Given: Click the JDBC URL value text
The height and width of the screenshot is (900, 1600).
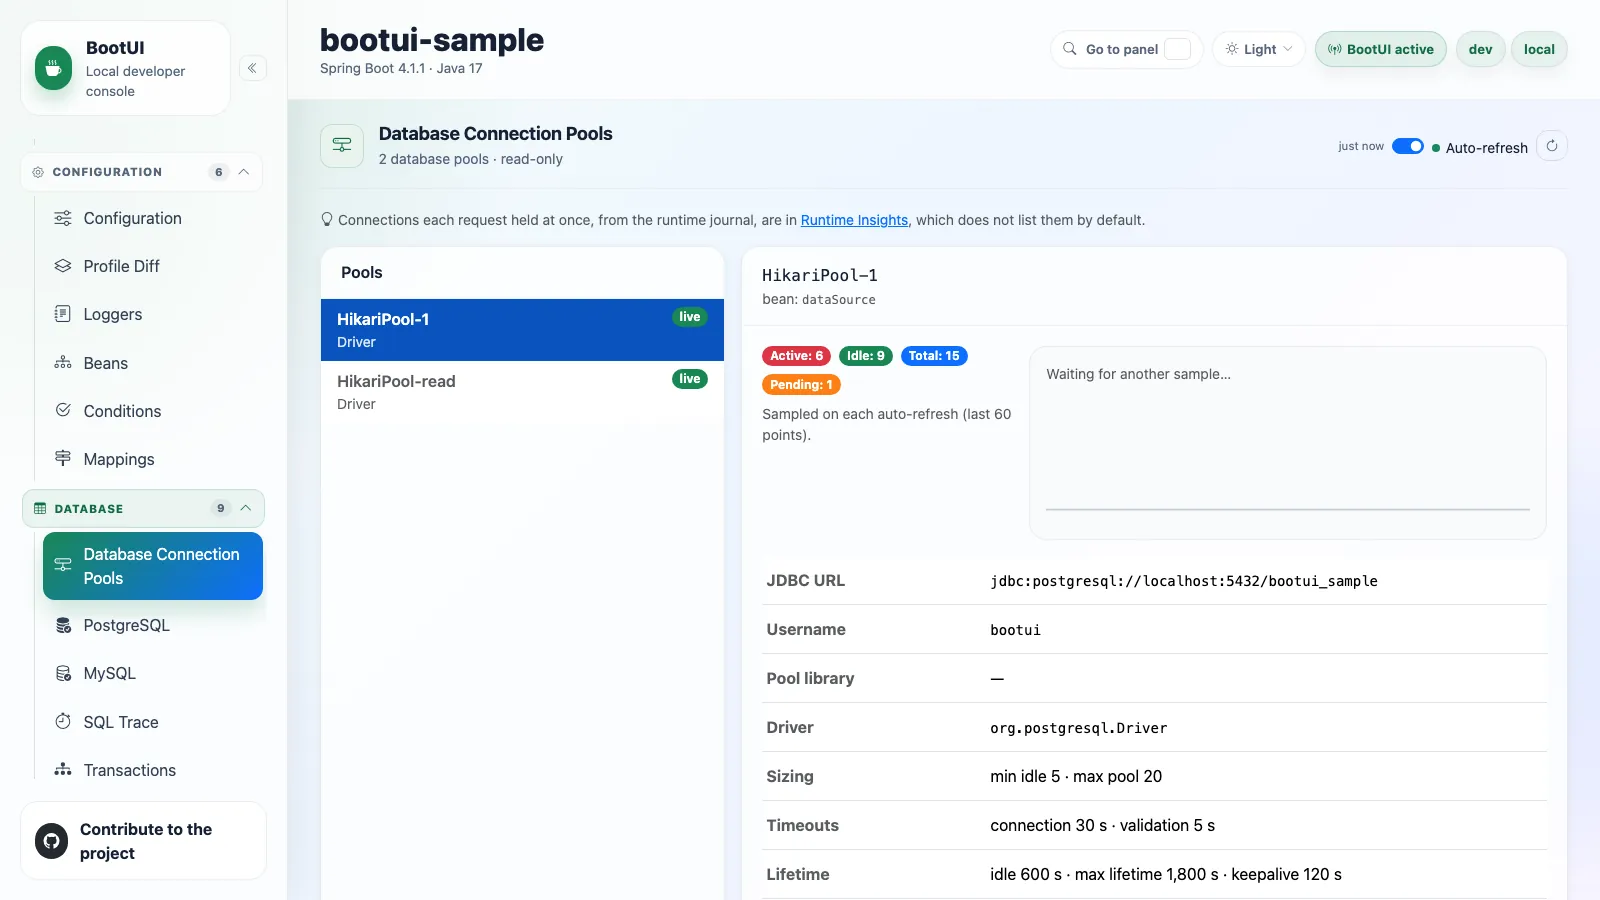Looking at the screenshot, I should 1184,581.
